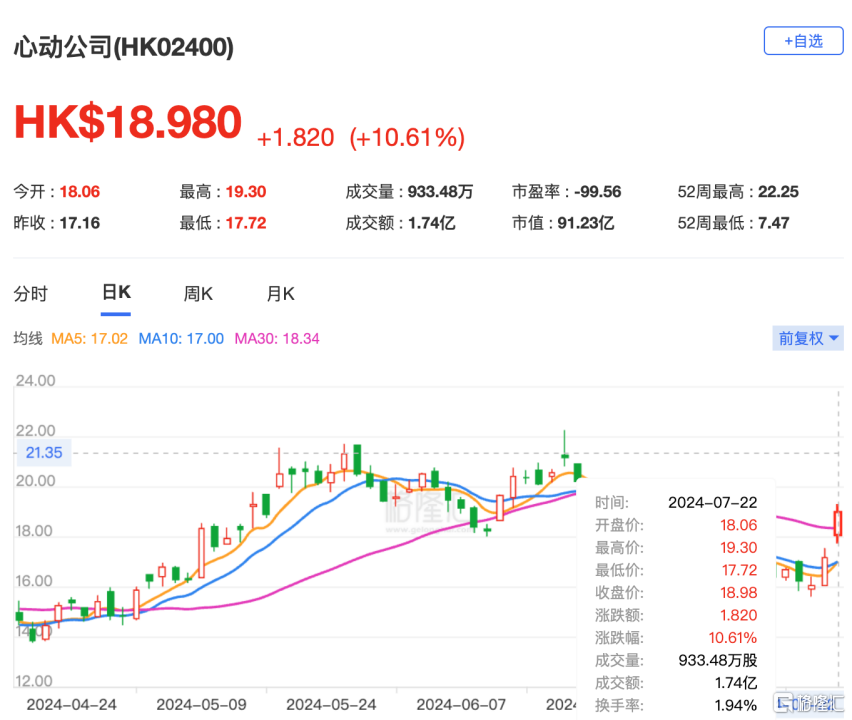The image size is (852, 720).
Task: Click the tooltip 涨跌幅 value 10.61%
Action: (732, 638)
